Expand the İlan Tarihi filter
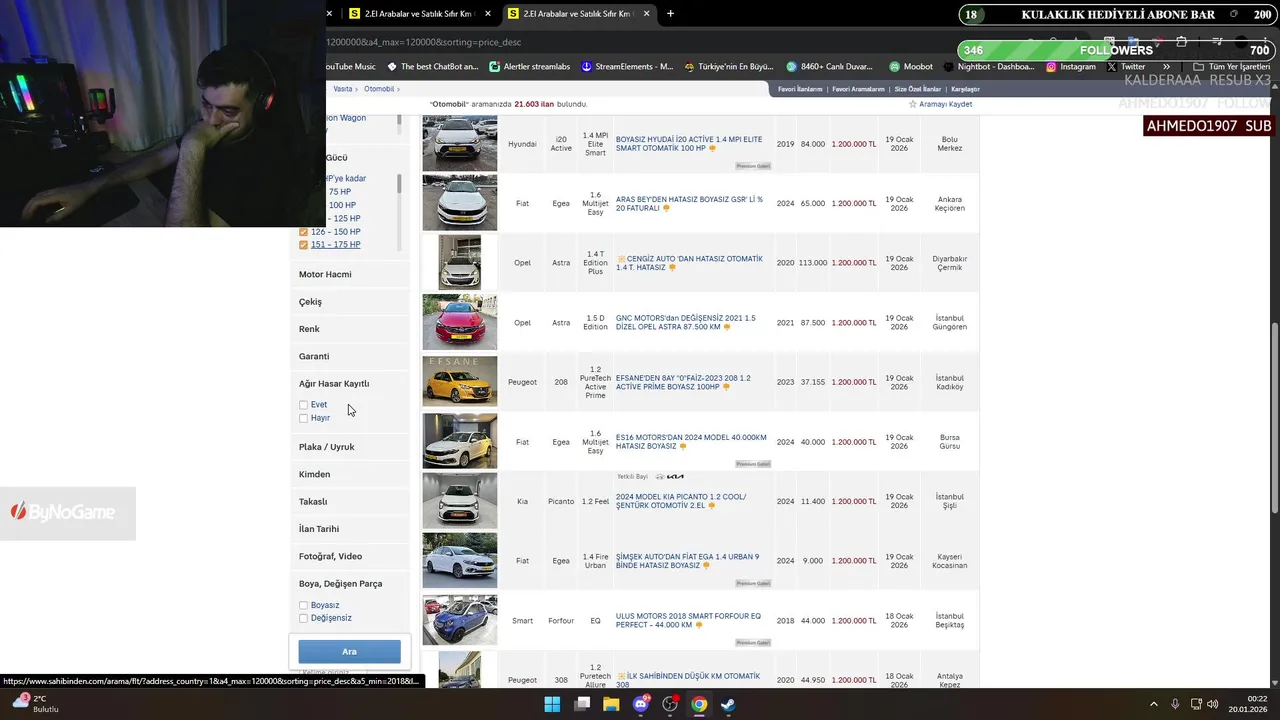The width and height of the screenshot is (1280, 720). (319, 529)
